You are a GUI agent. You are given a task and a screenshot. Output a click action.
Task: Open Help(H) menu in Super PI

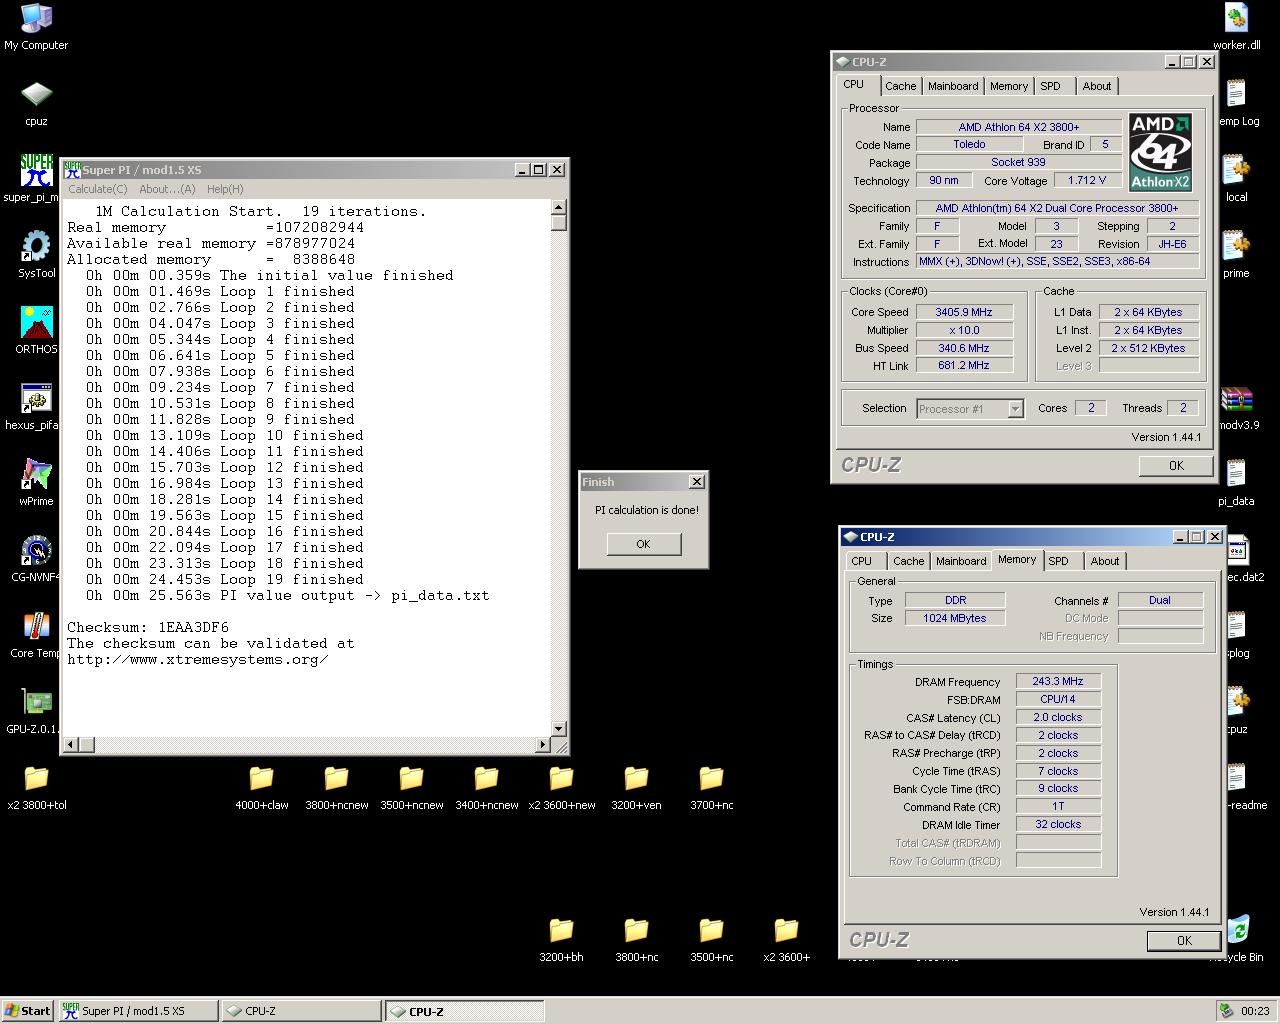(225, 189)
